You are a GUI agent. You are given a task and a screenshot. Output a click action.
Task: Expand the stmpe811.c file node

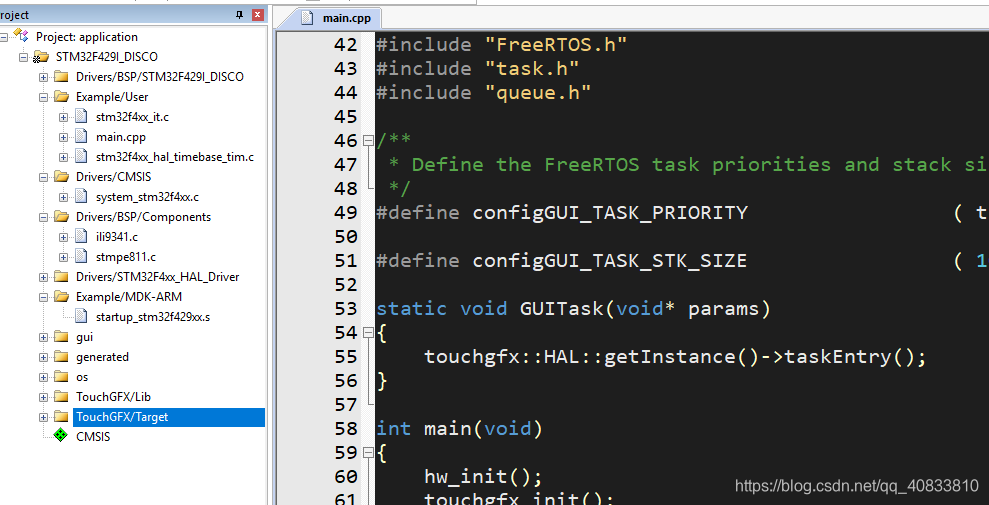[x=64, y=257]
